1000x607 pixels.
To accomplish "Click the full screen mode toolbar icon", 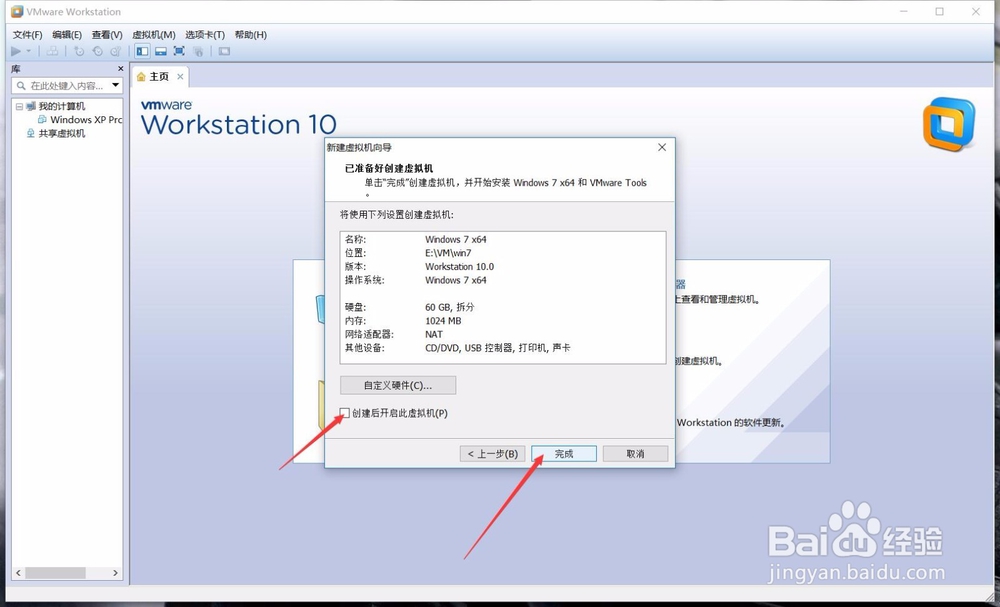I will (179, 51).
